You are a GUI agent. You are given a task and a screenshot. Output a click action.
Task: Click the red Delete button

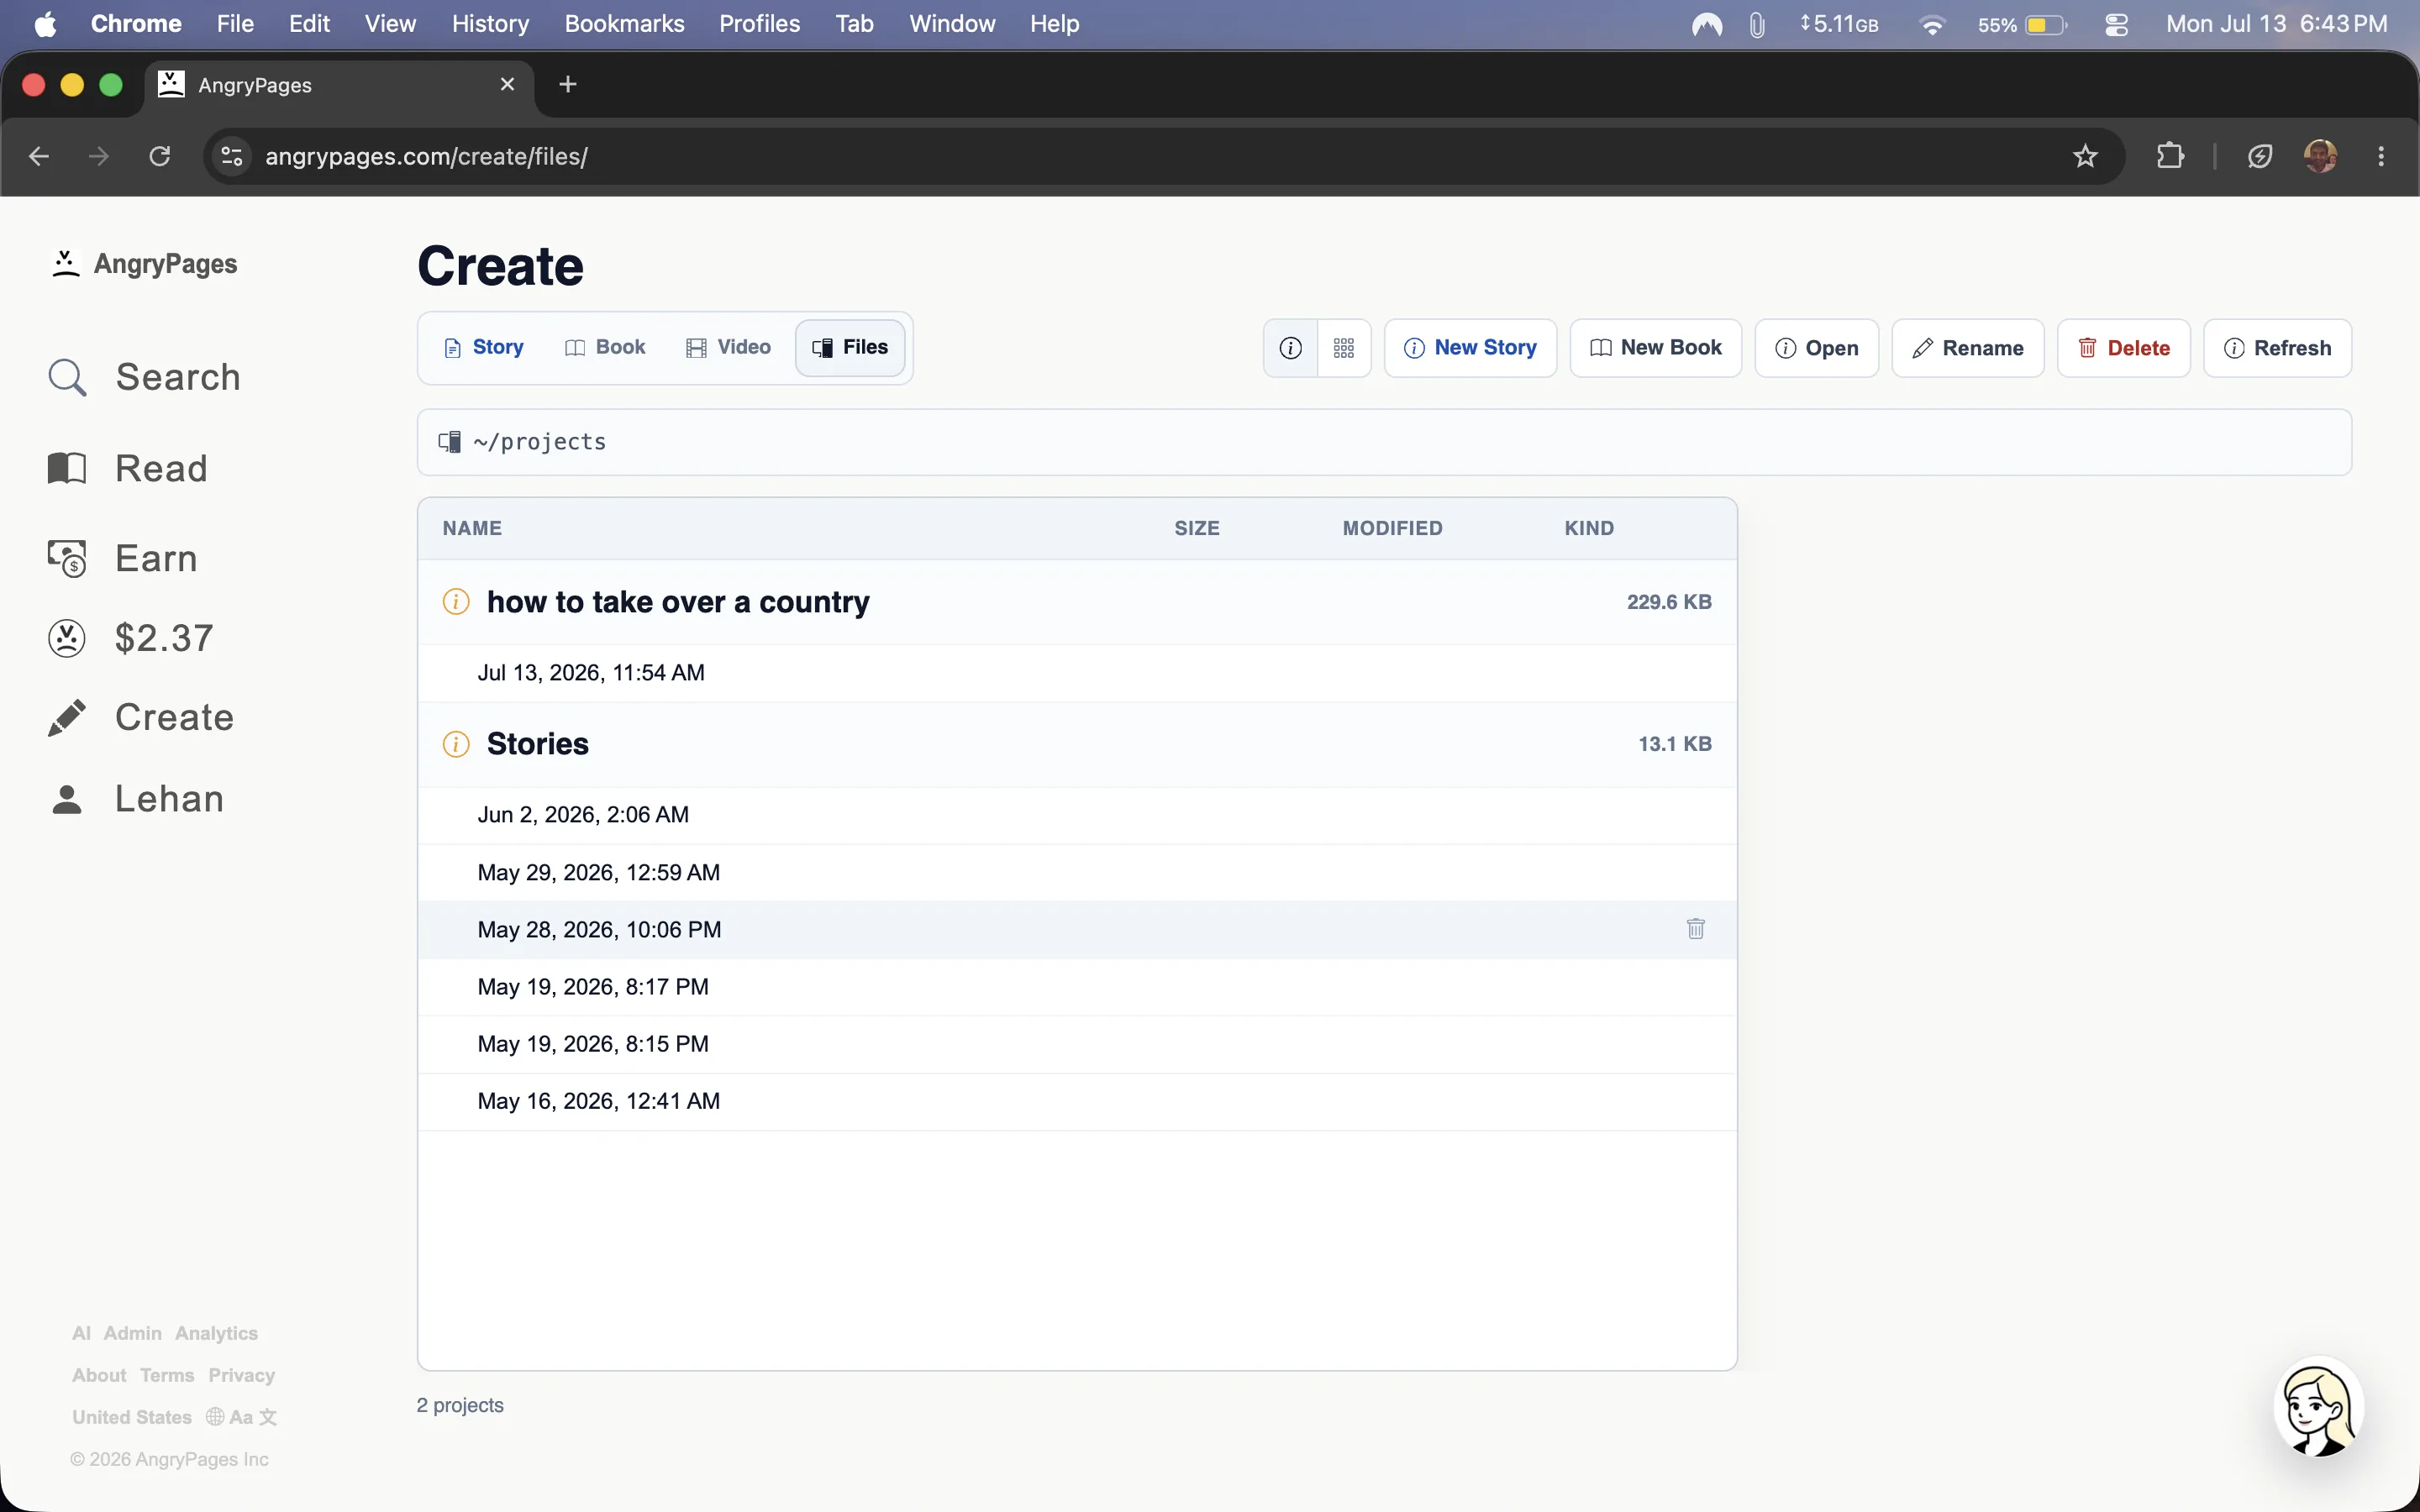coord(2123,348)
